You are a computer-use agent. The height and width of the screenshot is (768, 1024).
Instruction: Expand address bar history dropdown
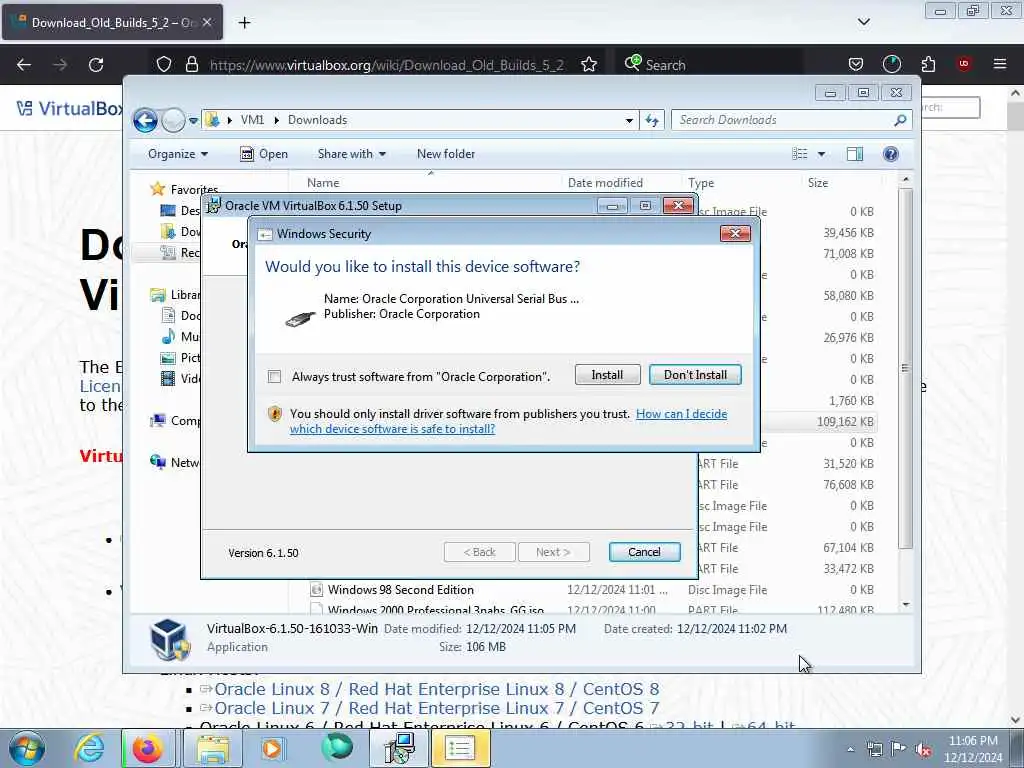tap(629, 120)
